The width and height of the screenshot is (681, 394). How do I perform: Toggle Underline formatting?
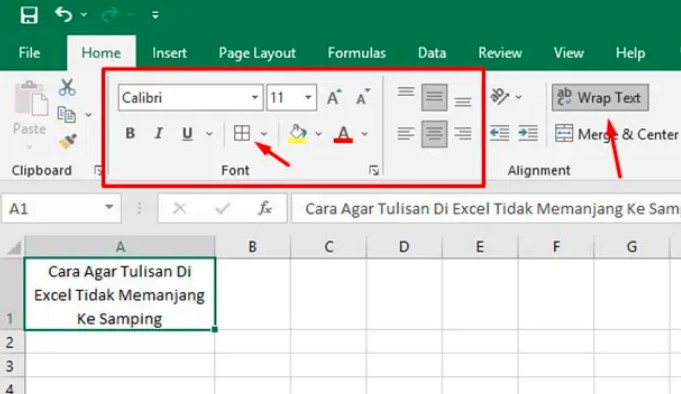(187, 134)
